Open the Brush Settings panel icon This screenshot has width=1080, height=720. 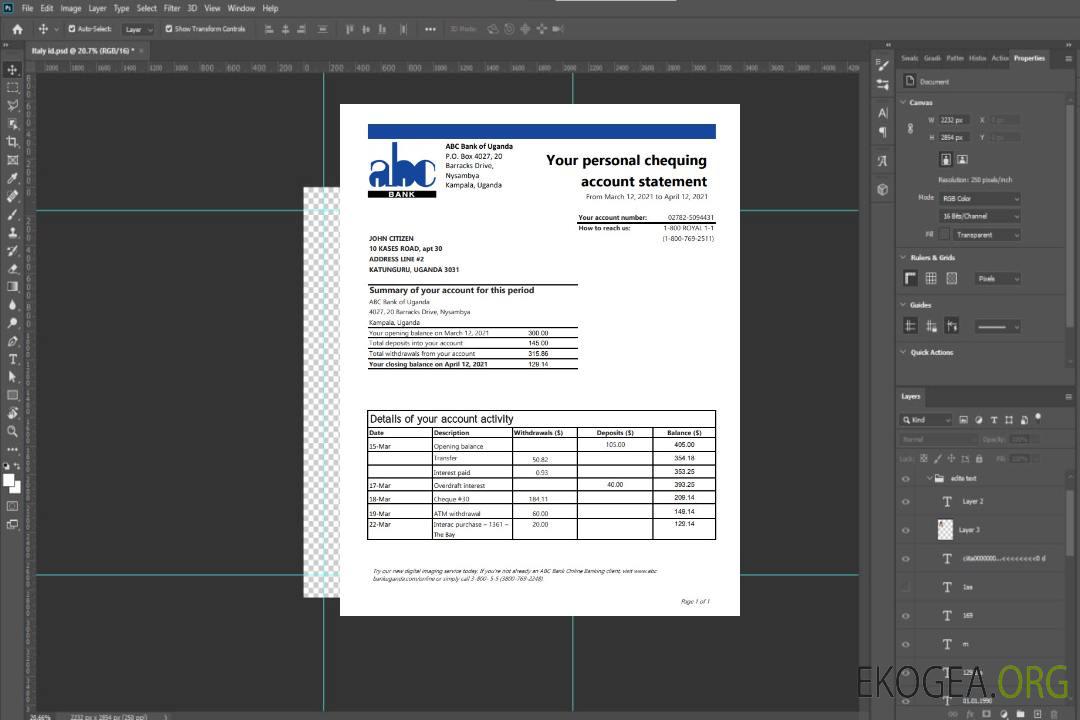[x=883, y=65]
